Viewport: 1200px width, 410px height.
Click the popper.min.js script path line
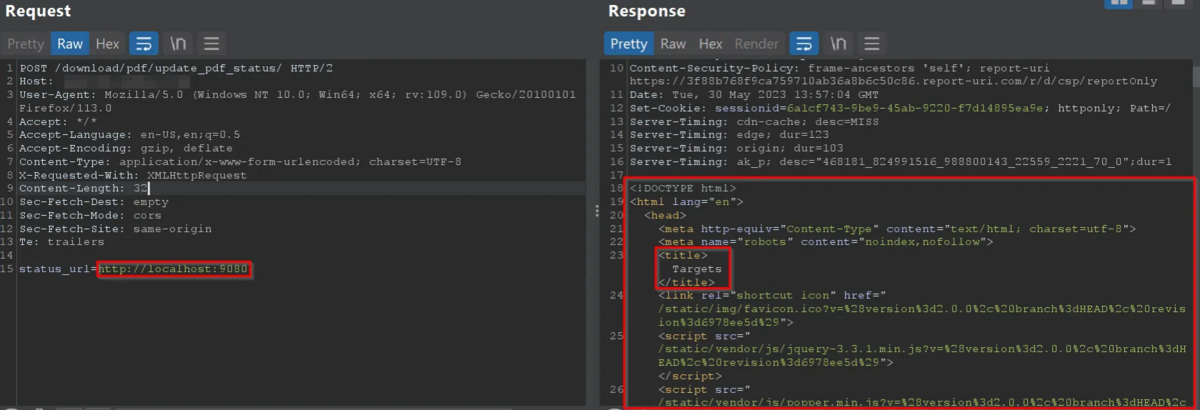point(921,403)
